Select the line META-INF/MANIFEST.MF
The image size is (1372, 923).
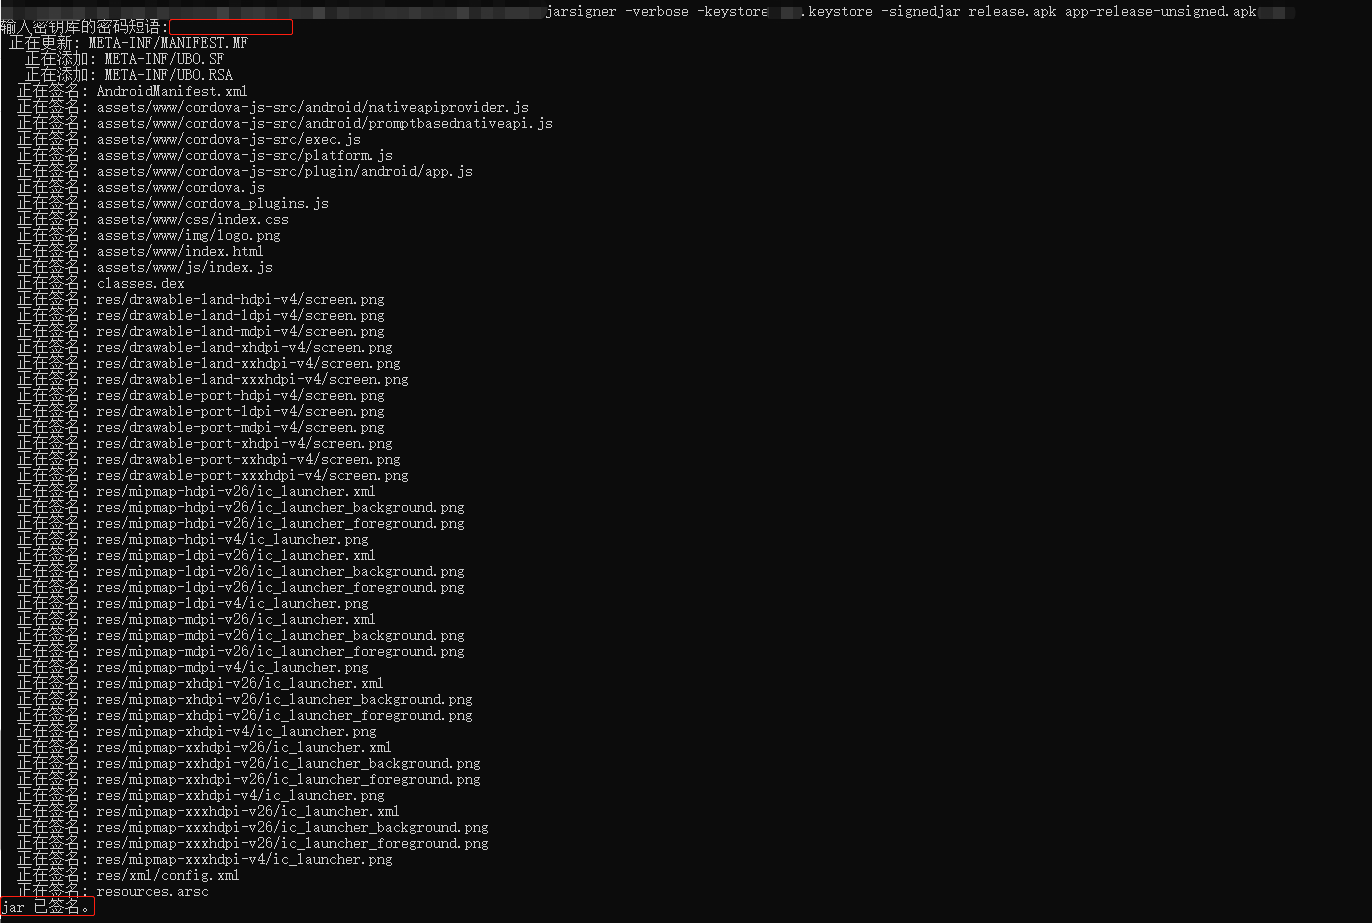pos(128,43)
